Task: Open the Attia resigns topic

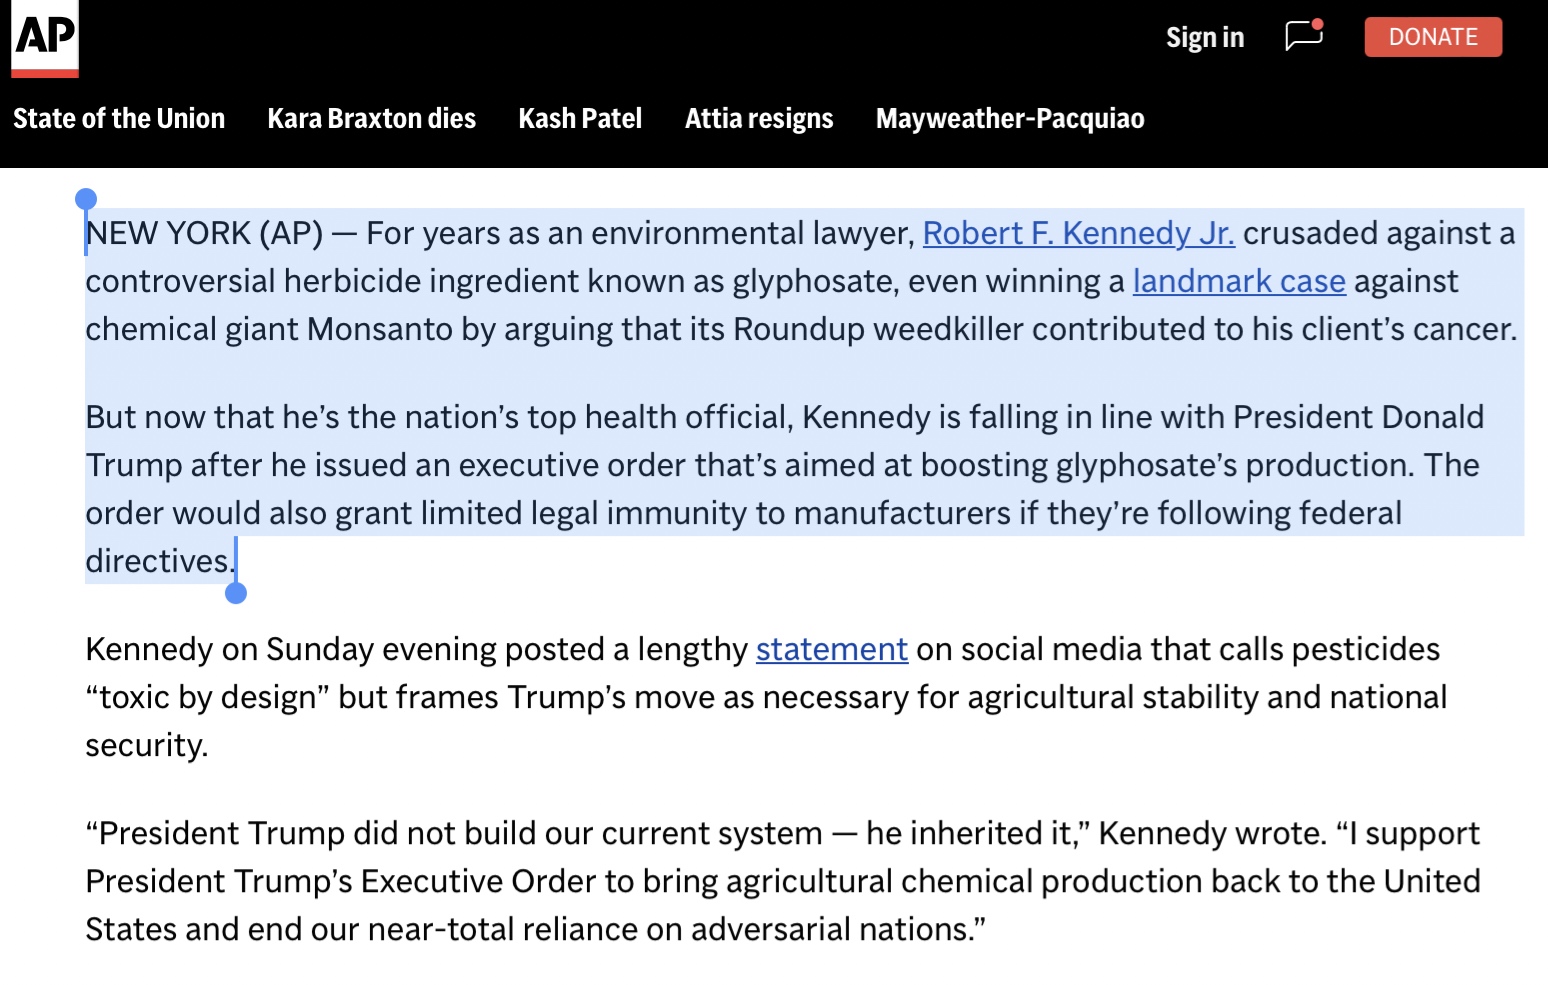Action: coord(758,119)
